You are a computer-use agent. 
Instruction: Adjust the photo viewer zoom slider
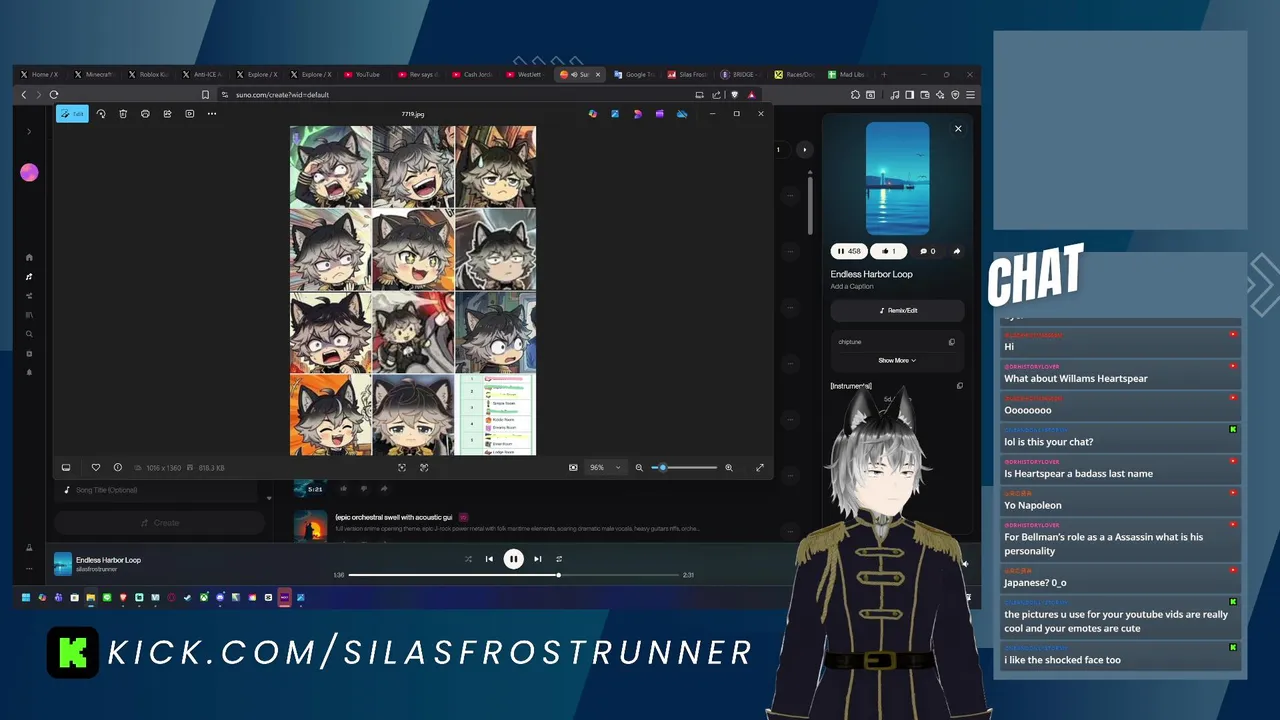685,467
